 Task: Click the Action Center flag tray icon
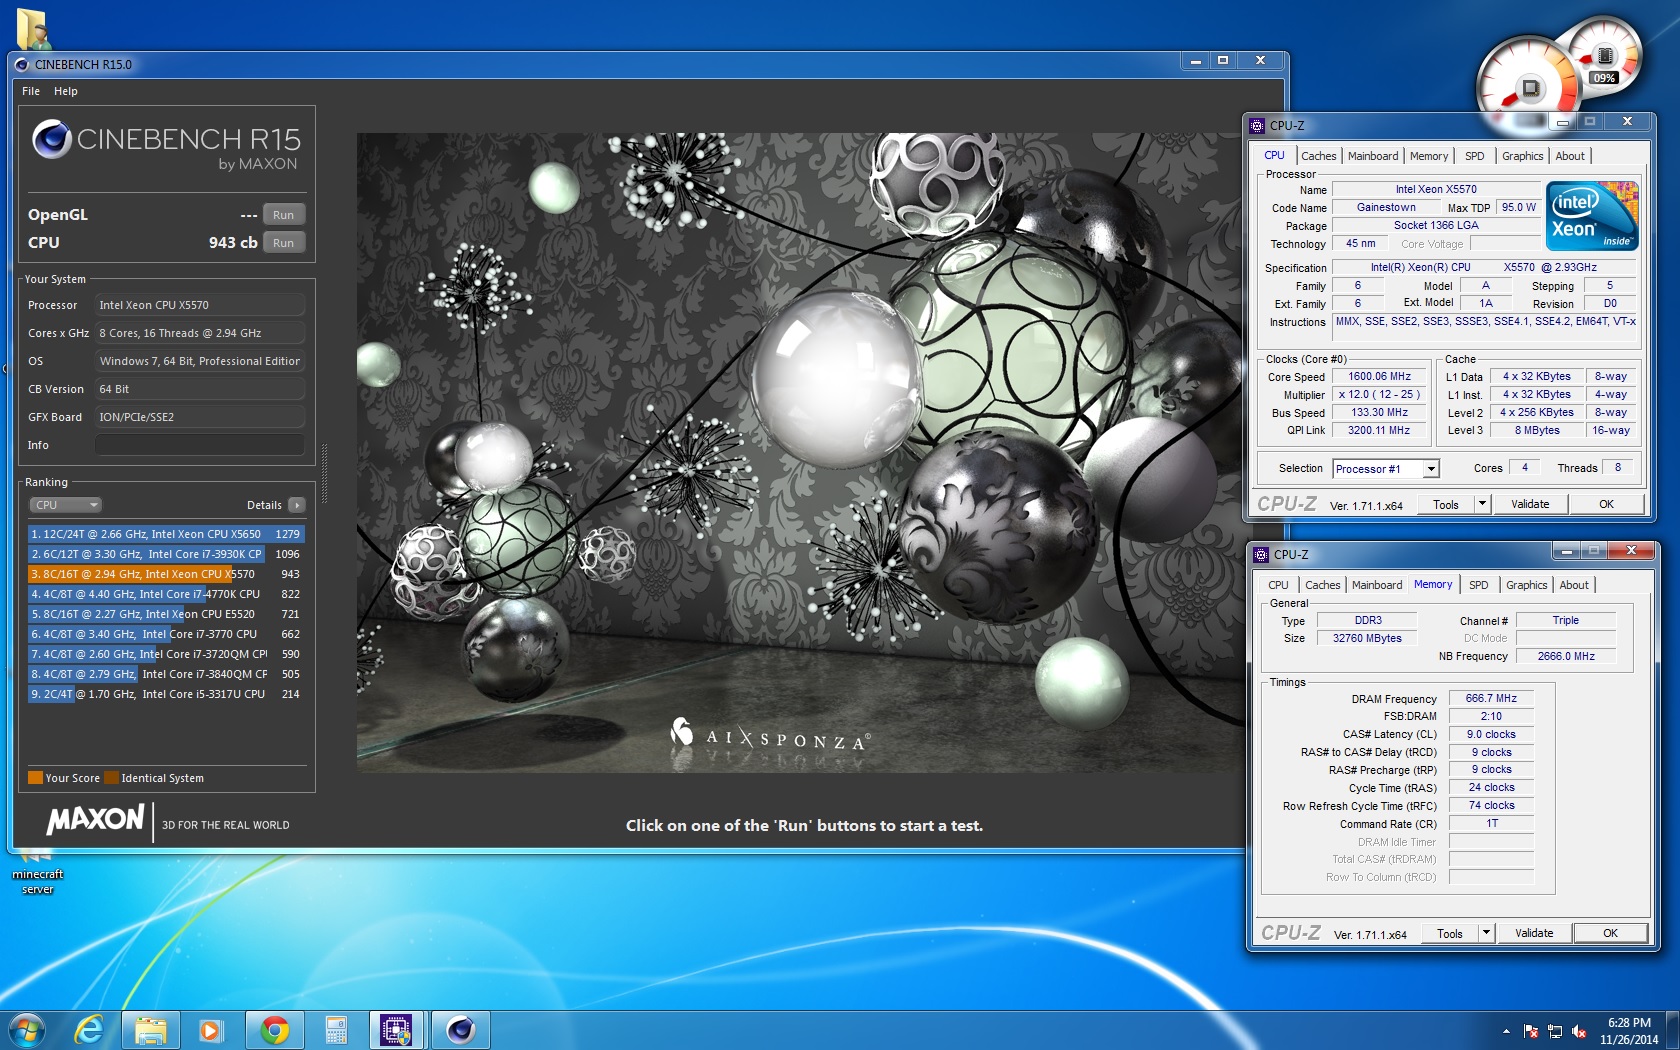click(1531, 1031)
